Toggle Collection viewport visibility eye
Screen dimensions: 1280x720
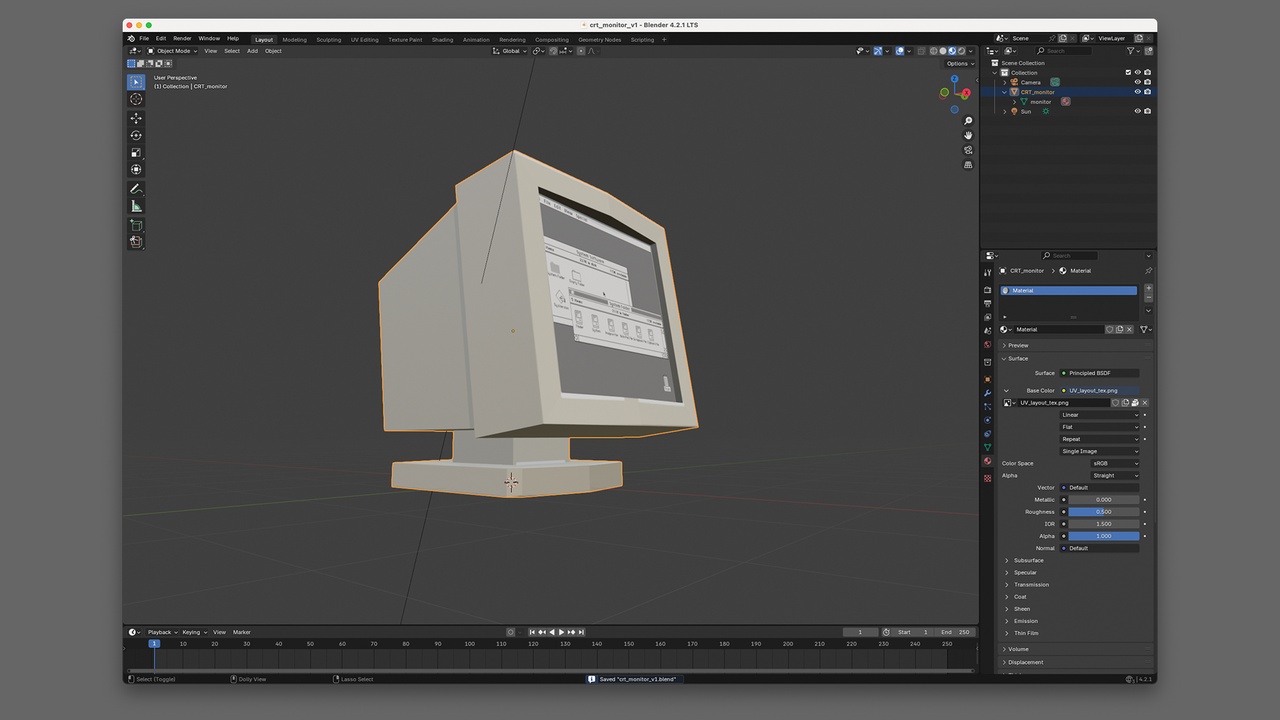point(1137,72)
